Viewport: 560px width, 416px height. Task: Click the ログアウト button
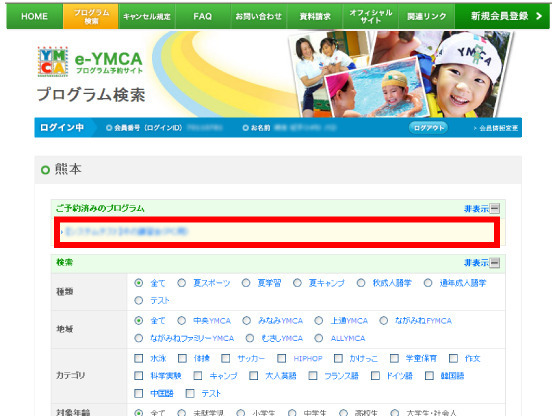[429, 128]
